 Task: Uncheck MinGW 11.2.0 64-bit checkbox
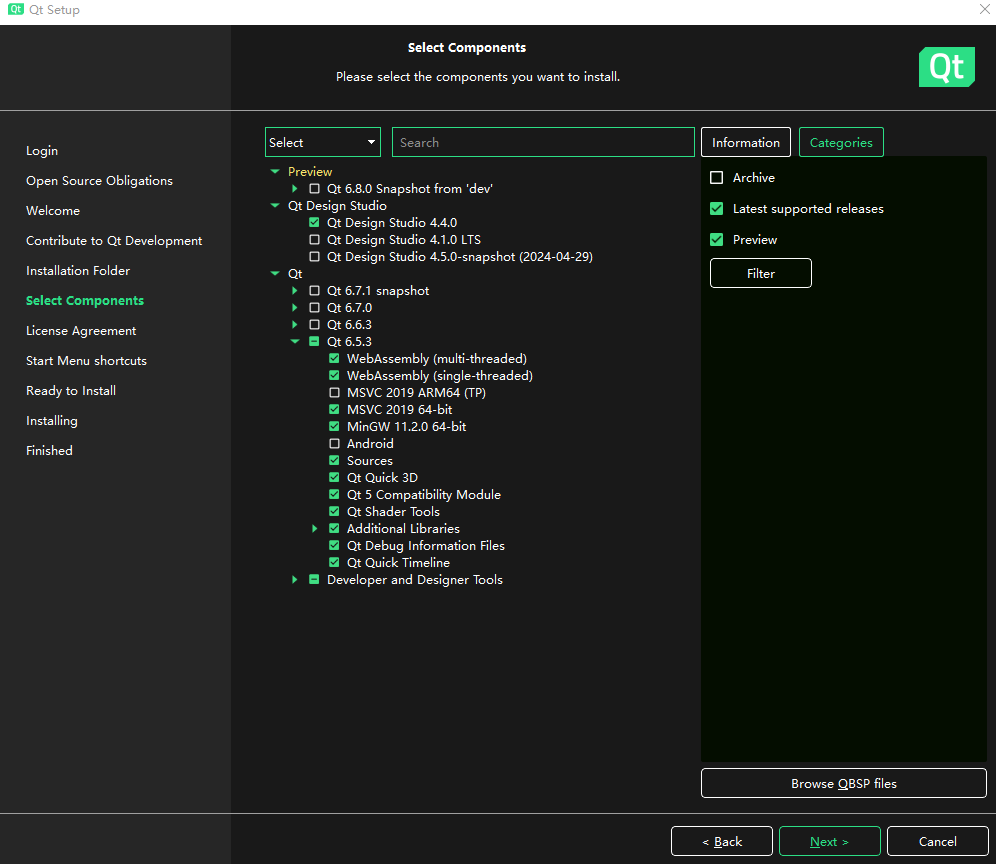(x=334, y=427)
